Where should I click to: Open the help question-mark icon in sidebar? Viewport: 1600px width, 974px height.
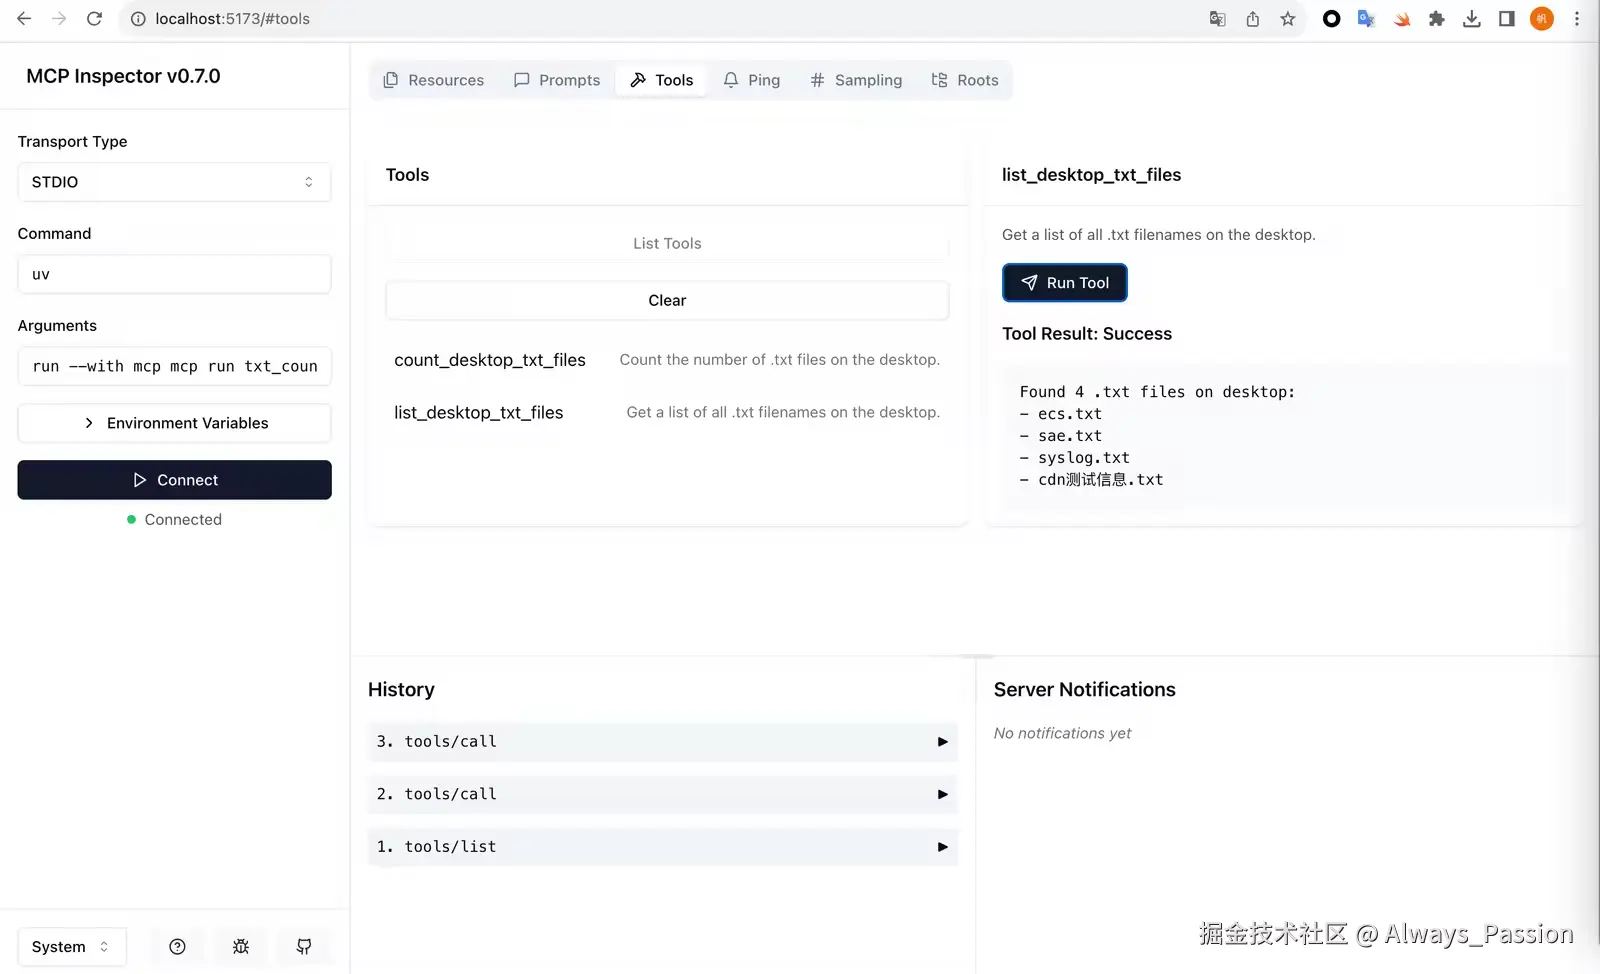(x=177, y=947)
